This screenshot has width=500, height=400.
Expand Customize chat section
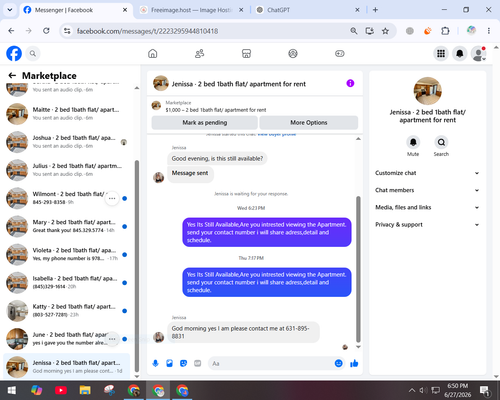click(x=427, y=173)
